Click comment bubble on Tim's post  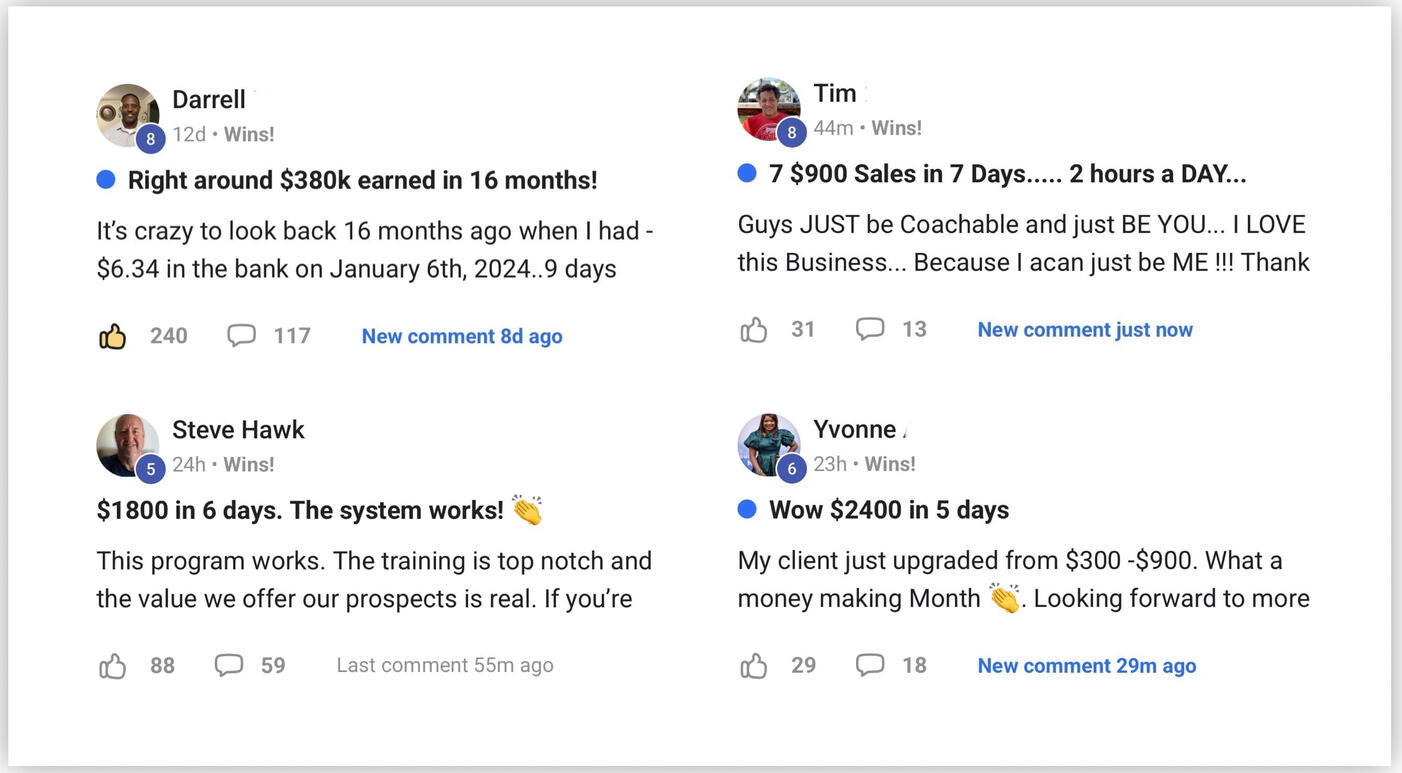pyautogui.click(x=870, y=329)
